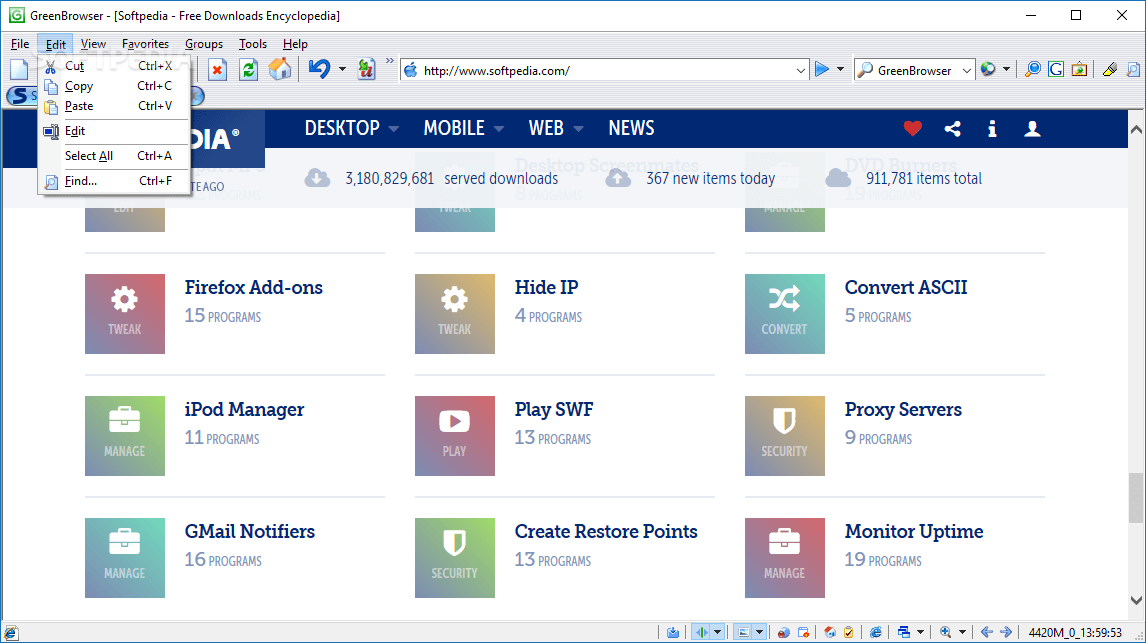Click the download tray icon in status bar
The height and width of the screenshot is (643, 1146).
click(x=673, y=632)
